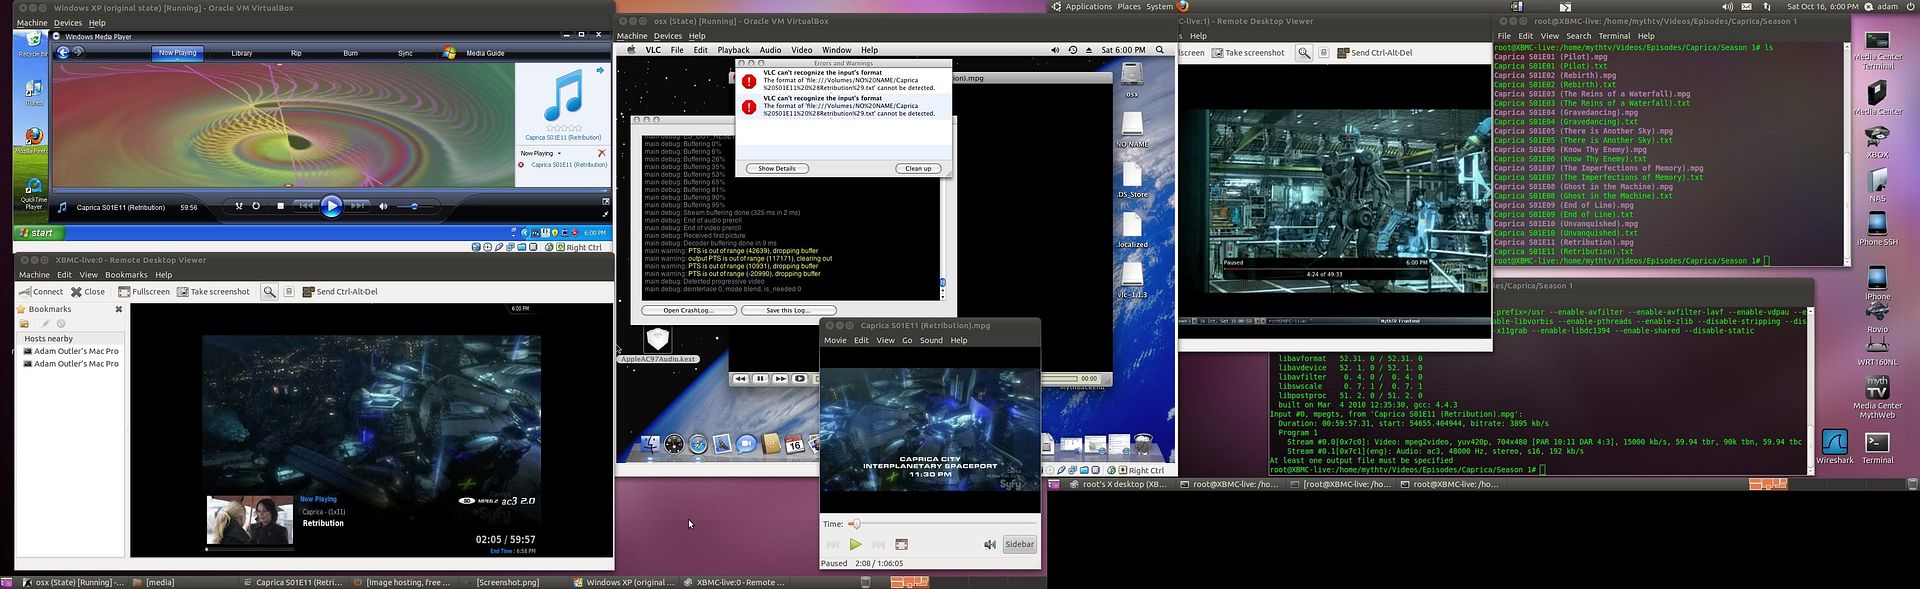This screenshot has height=589, width=1920.
Task: Switch to the Library tab in Media Player
Action: [241, 53]
